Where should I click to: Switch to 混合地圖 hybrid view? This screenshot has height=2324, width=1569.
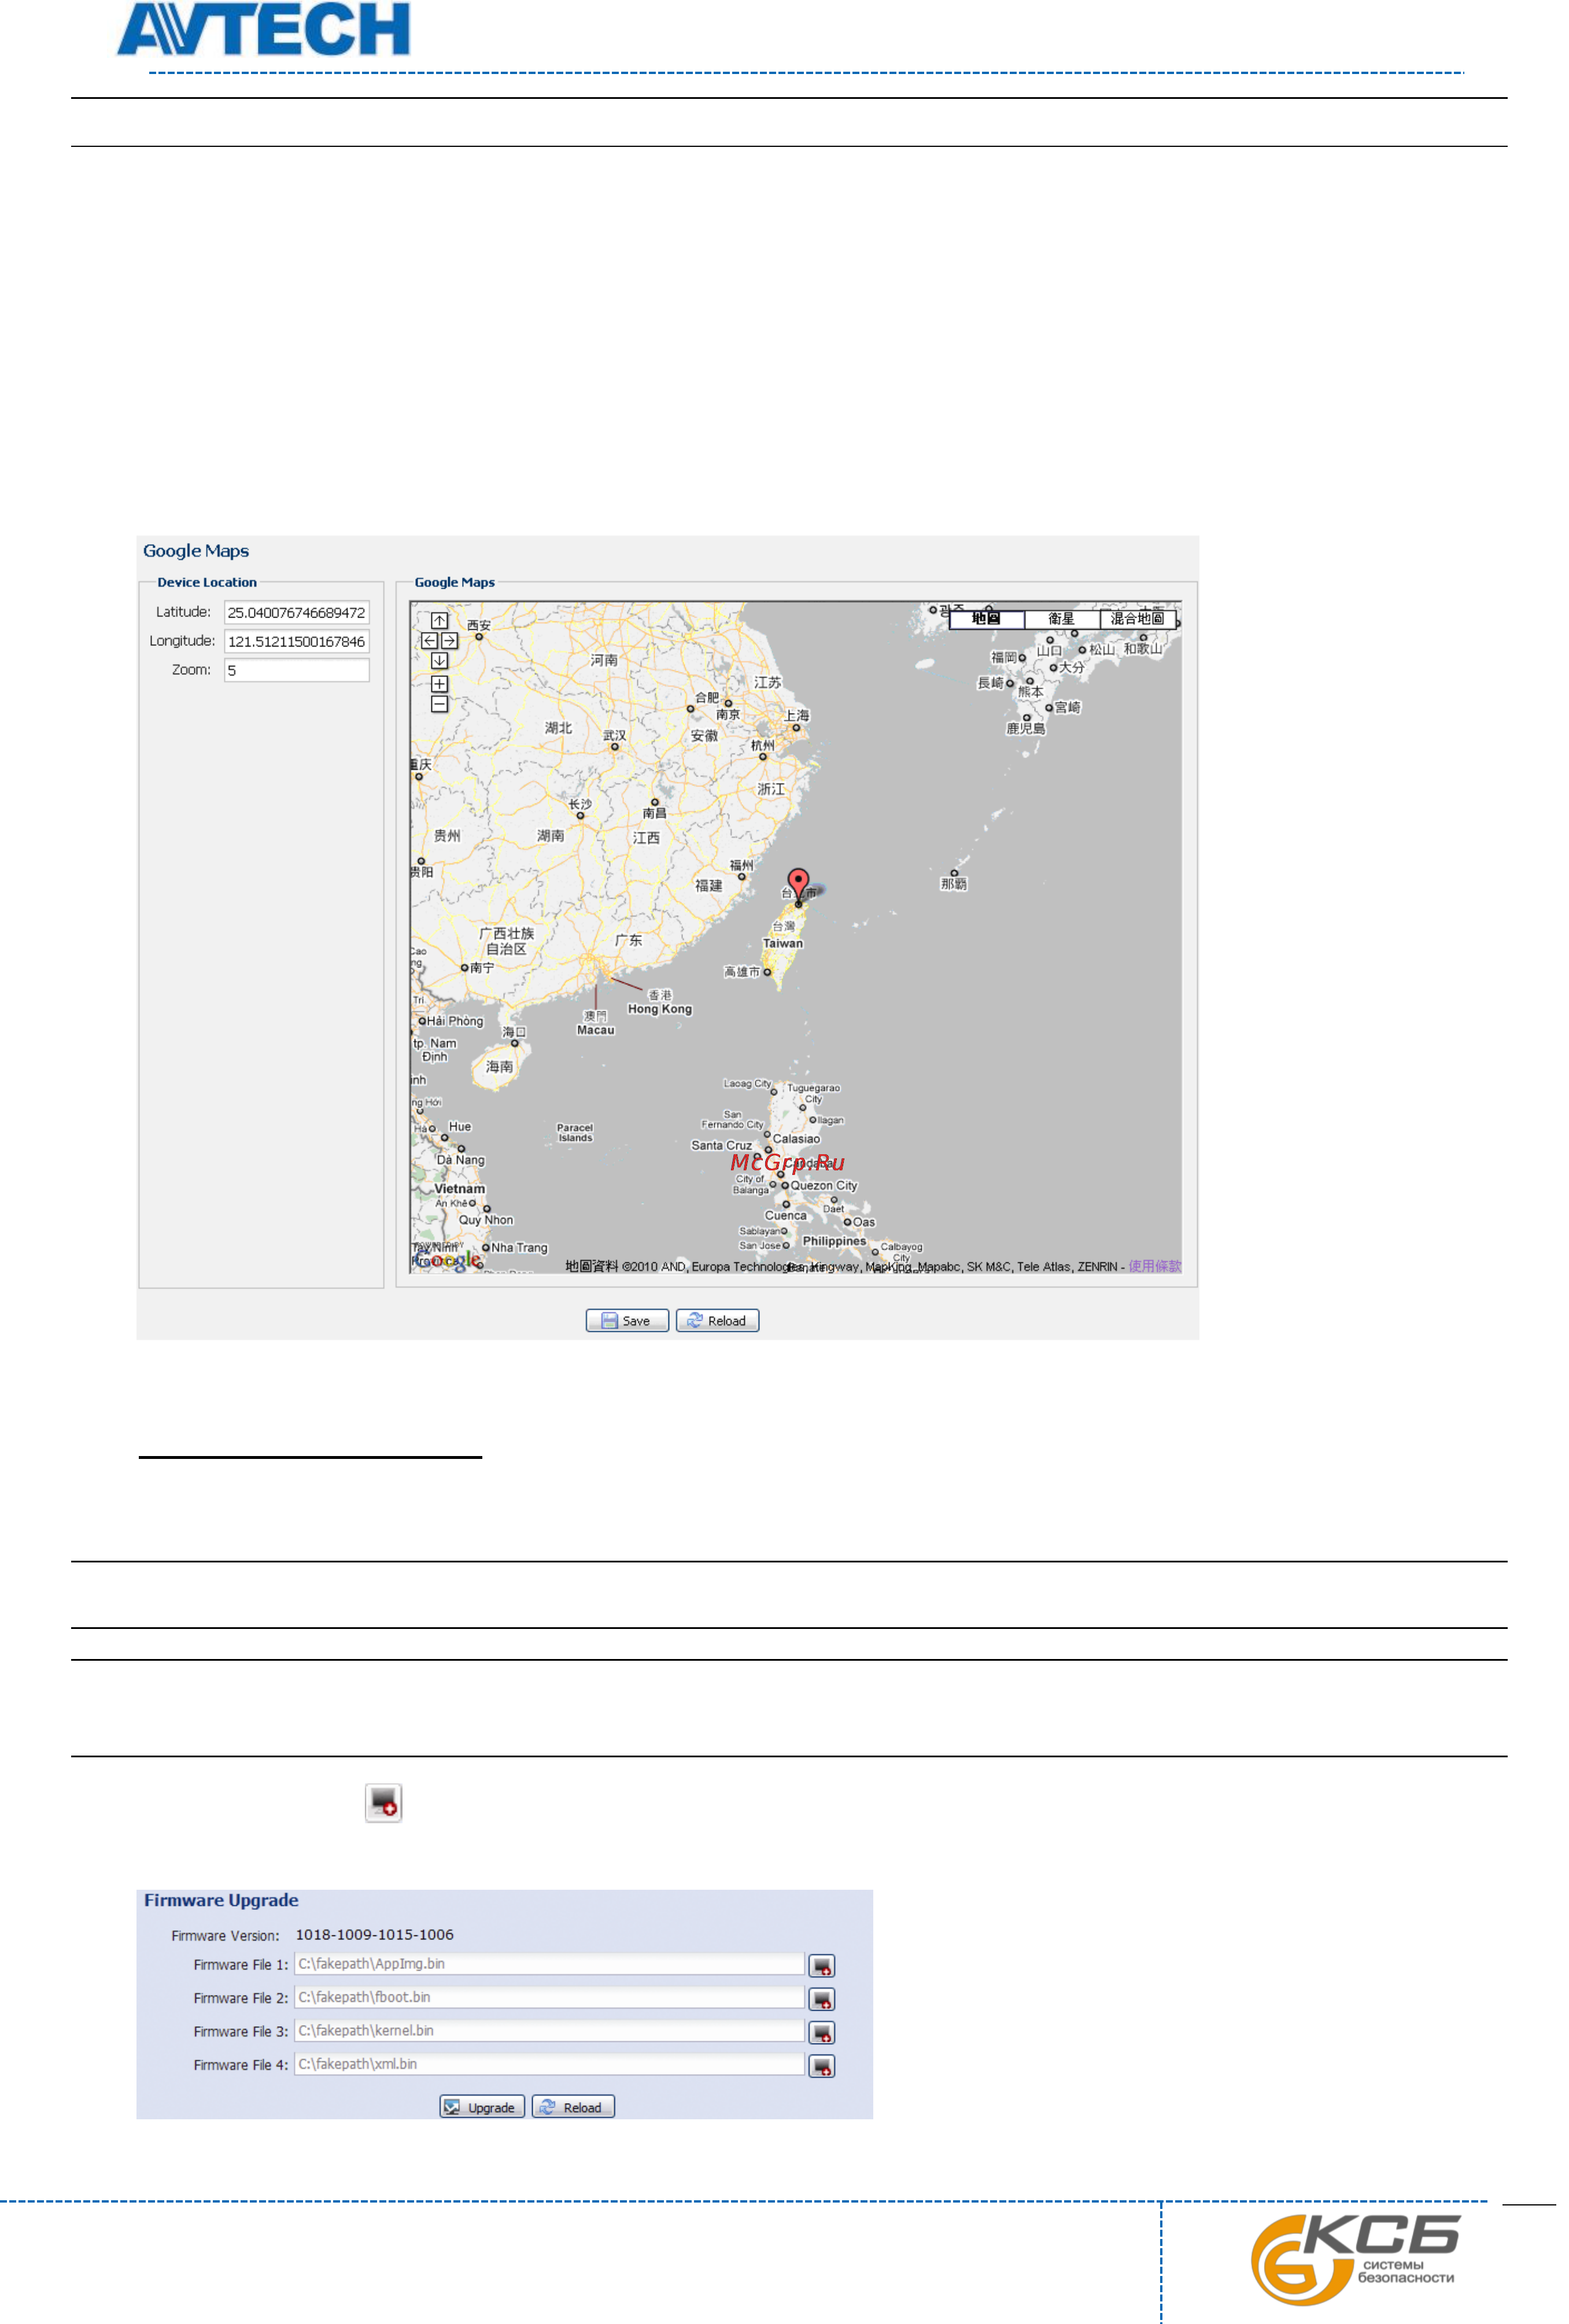(x=1137, y=619)
